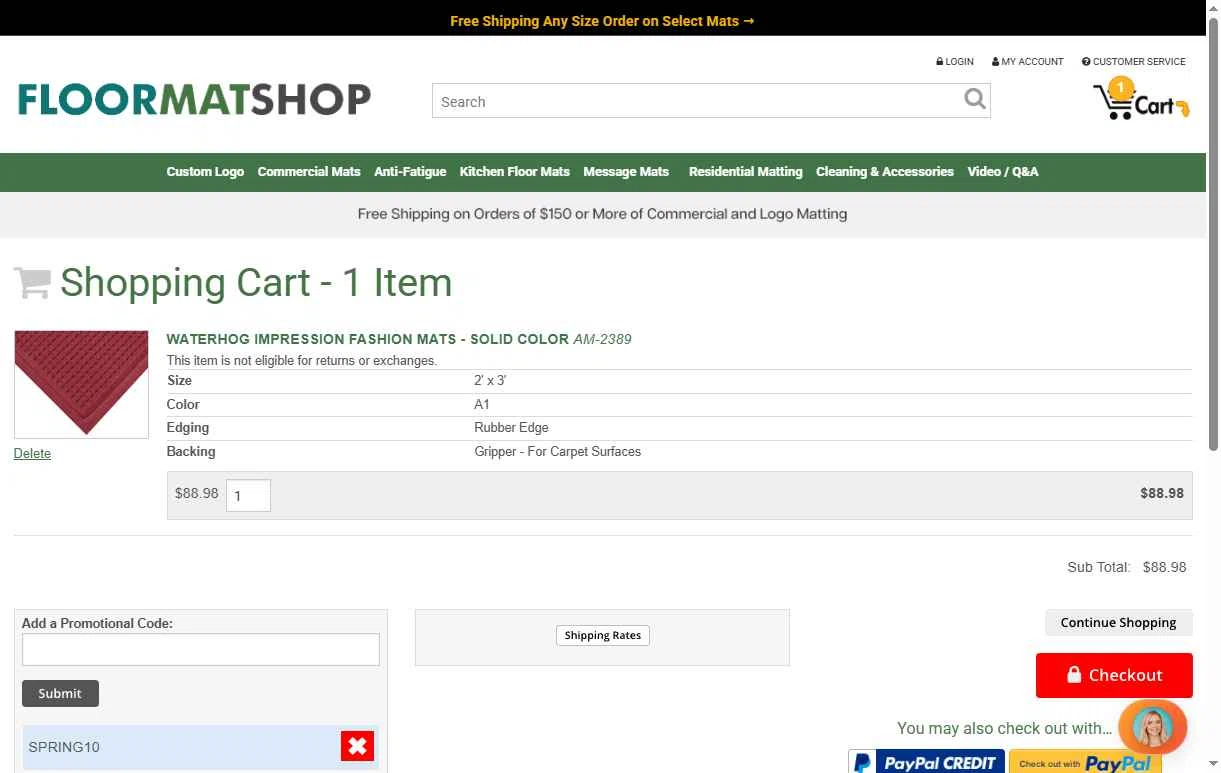Click the search input field

697,101
